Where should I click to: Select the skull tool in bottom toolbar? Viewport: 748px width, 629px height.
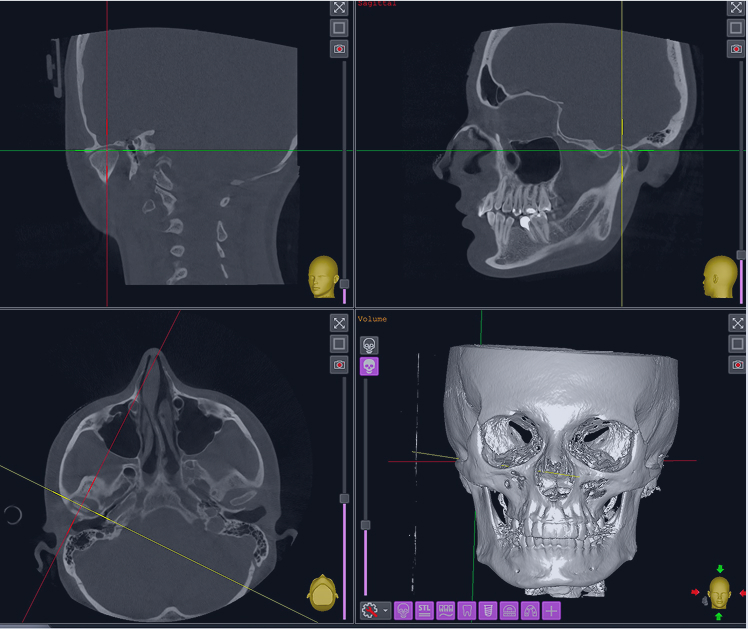tap(404, 610)
